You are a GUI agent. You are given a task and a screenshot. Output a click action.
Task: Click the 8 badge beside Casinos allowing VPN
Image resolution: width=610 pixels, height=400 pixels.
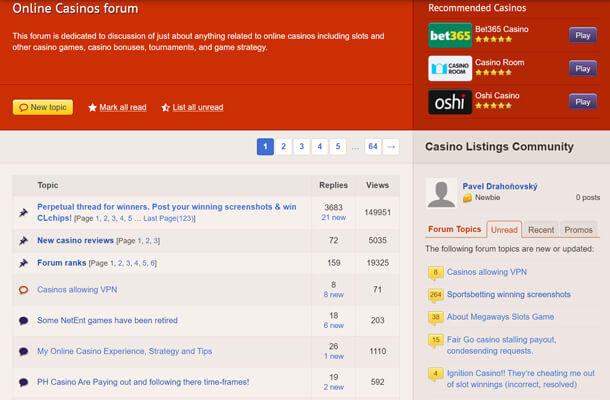[x=435, y=273]
